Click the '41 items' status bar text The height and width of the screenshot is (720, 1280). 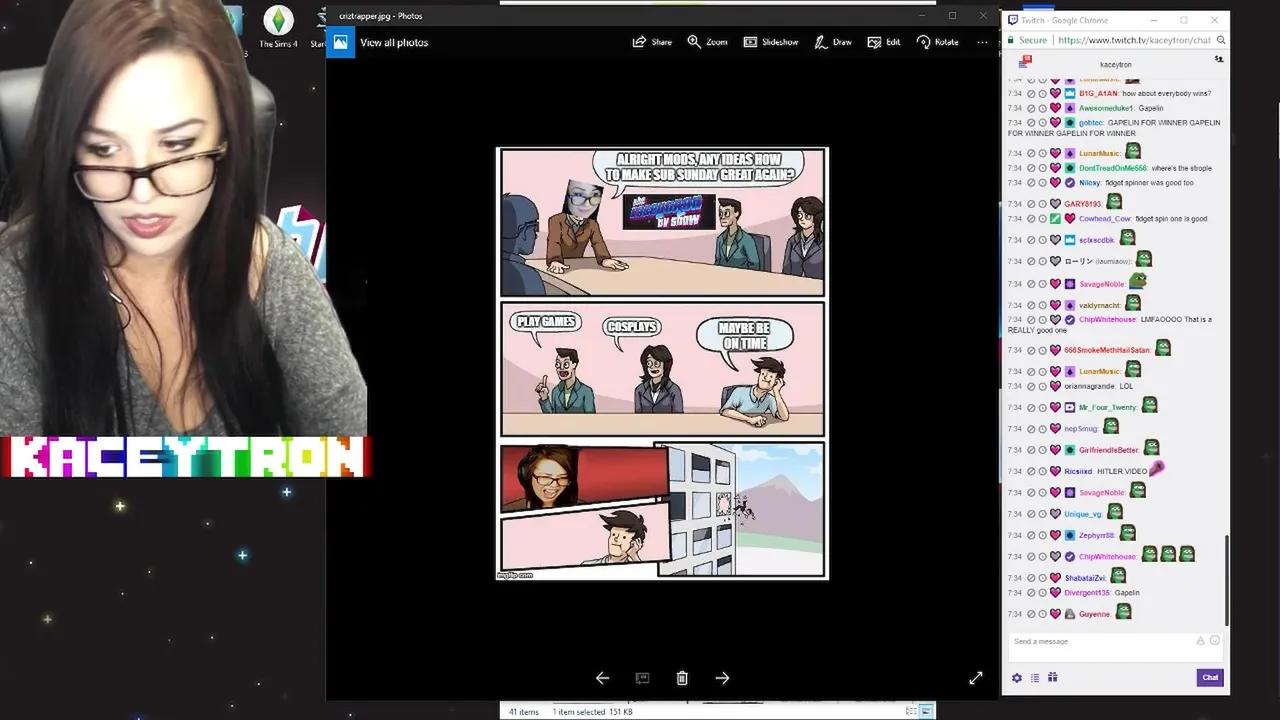tap(523, 712)
